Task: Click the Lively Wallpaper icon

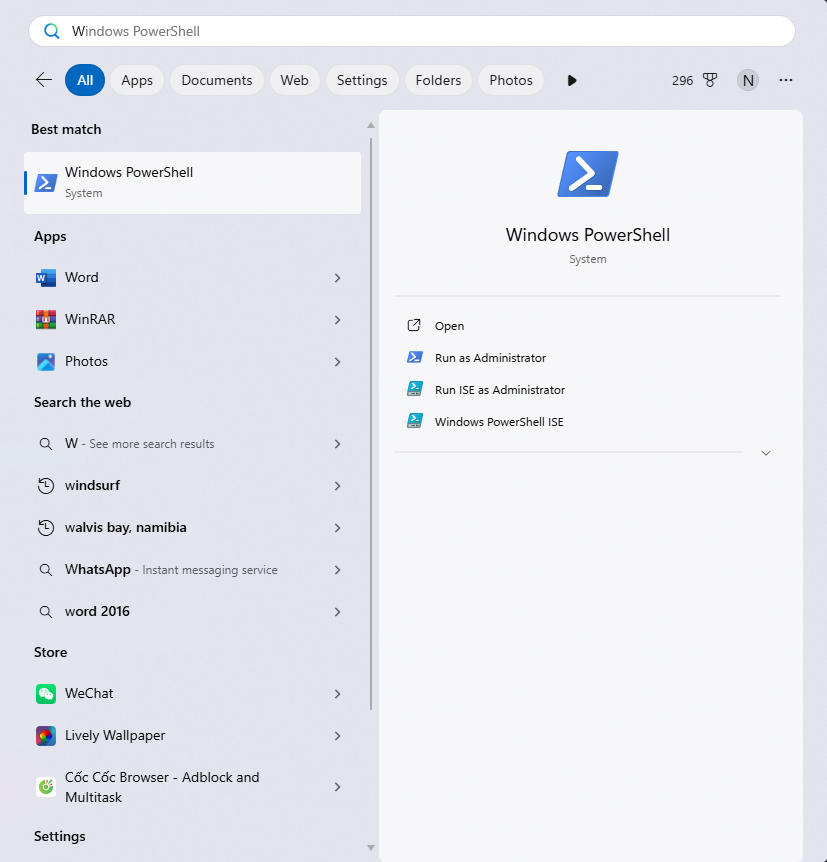Action: pyautogui.click(x=46, y=736)
